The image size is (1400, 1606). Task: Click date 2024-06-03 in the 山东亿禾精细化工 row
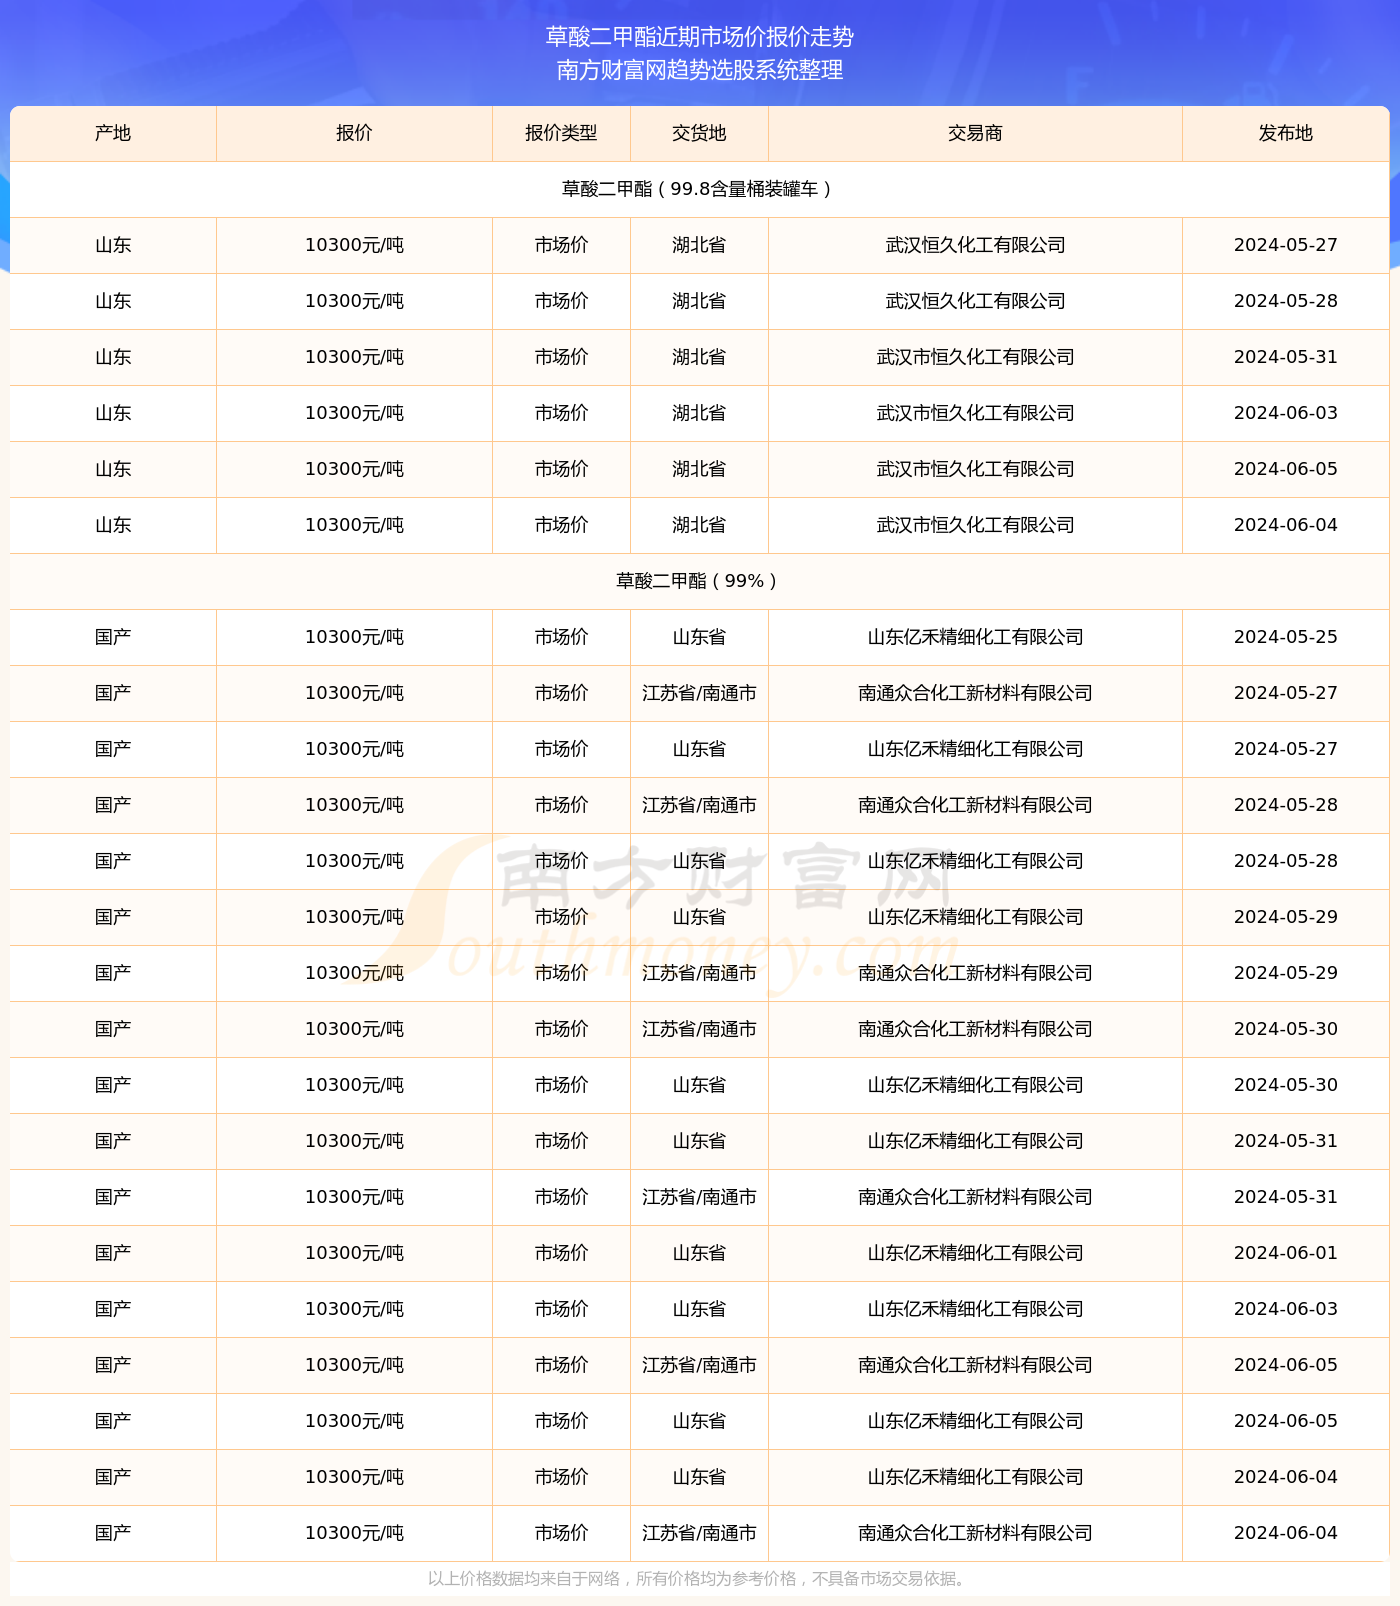pos(1285,1309)
